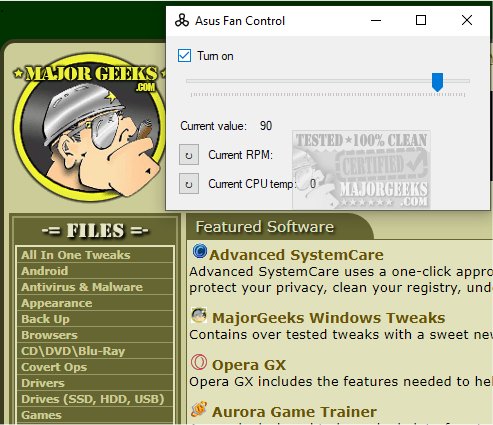Uncheck the Turn on checkbox
Screen dimensions: 493x425
(x=184, y=56)
